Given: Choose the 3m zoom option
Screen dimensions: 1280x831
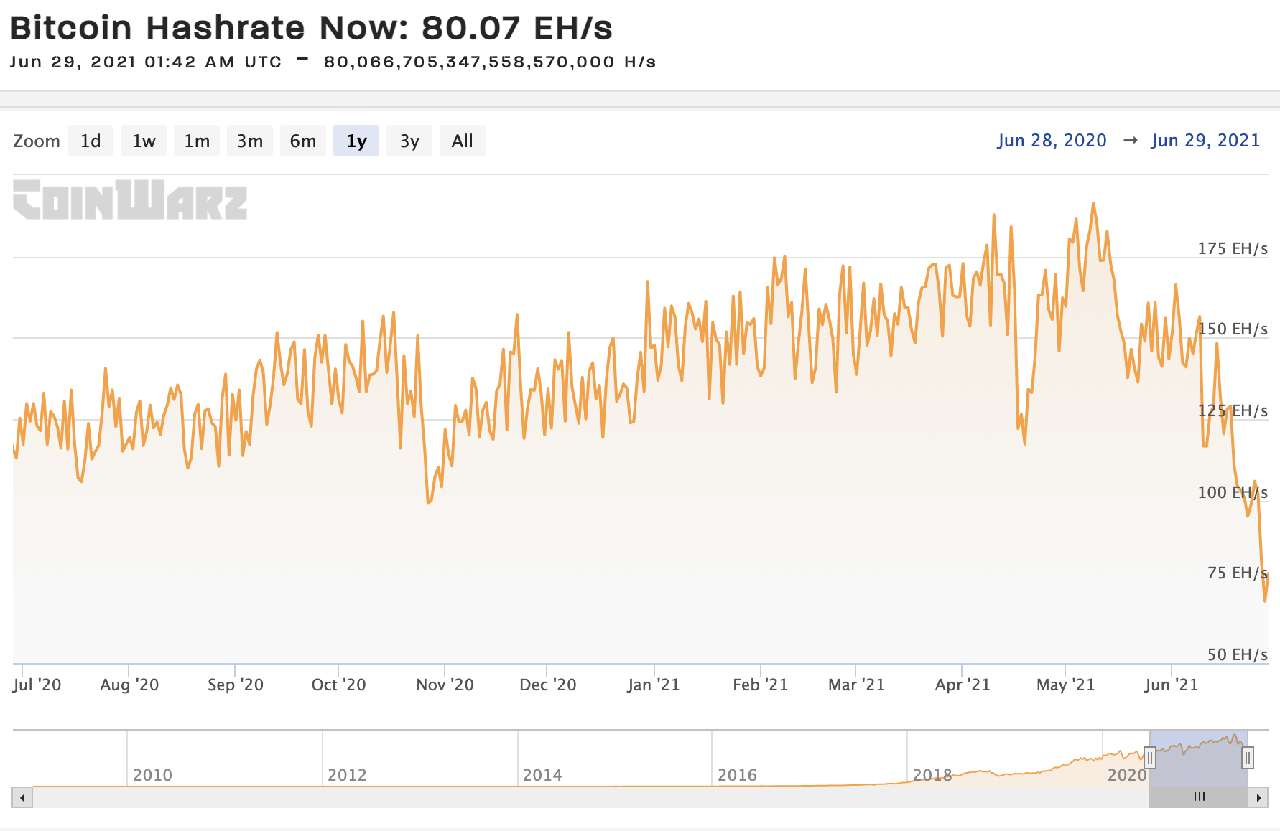Looking at the screenshot, I should pos(250,141).
